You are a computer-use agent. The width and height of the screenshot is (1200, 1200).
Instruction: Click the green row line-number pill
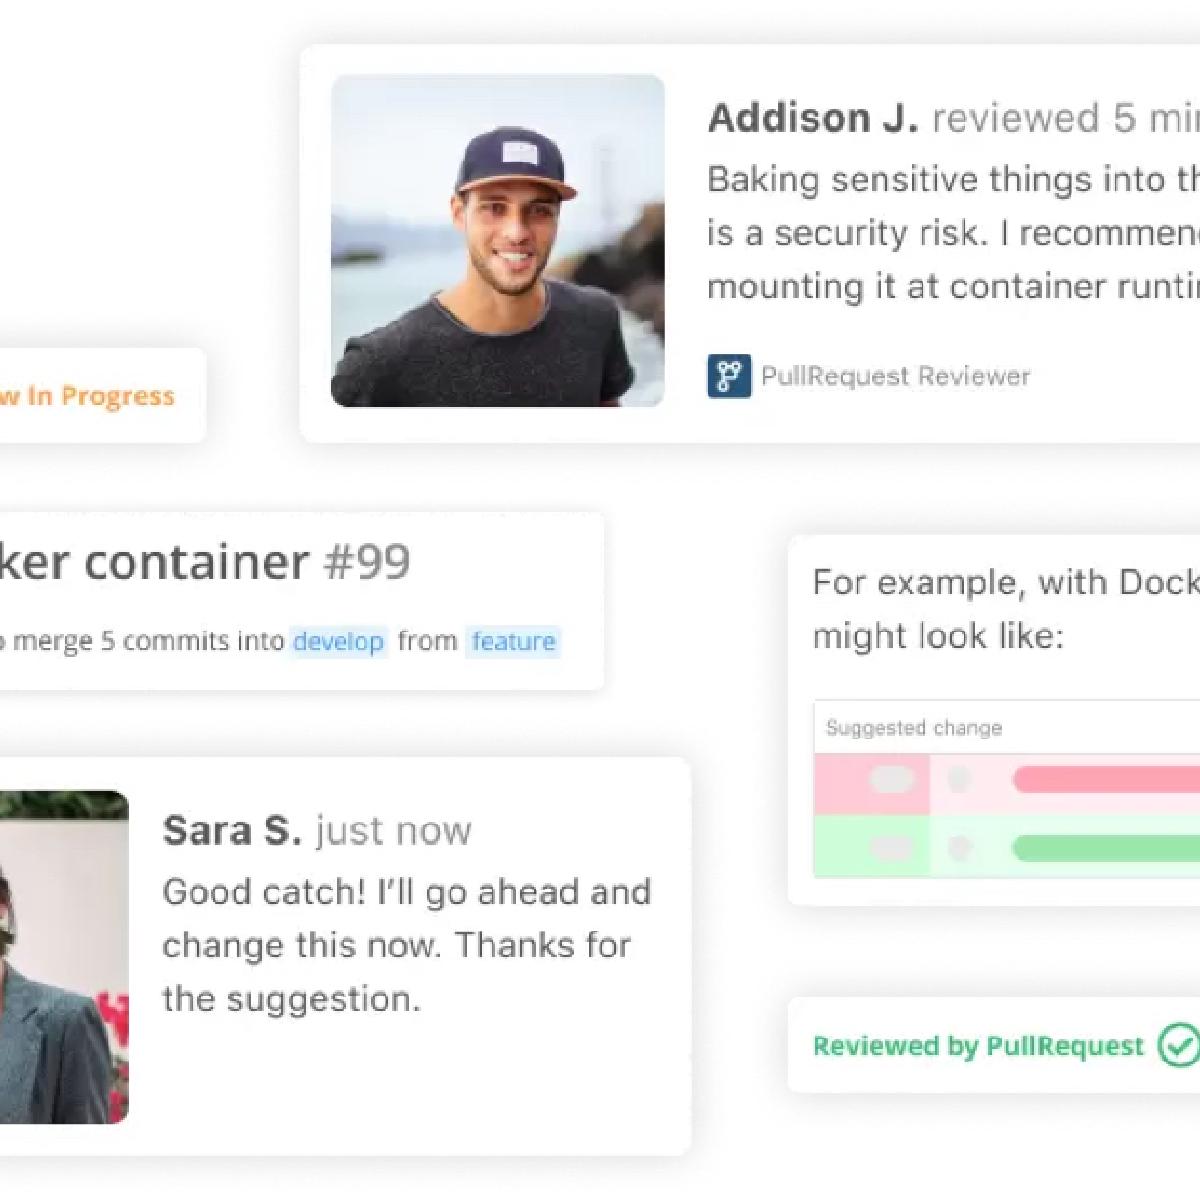pyautogui.click(x=892, y=849)
